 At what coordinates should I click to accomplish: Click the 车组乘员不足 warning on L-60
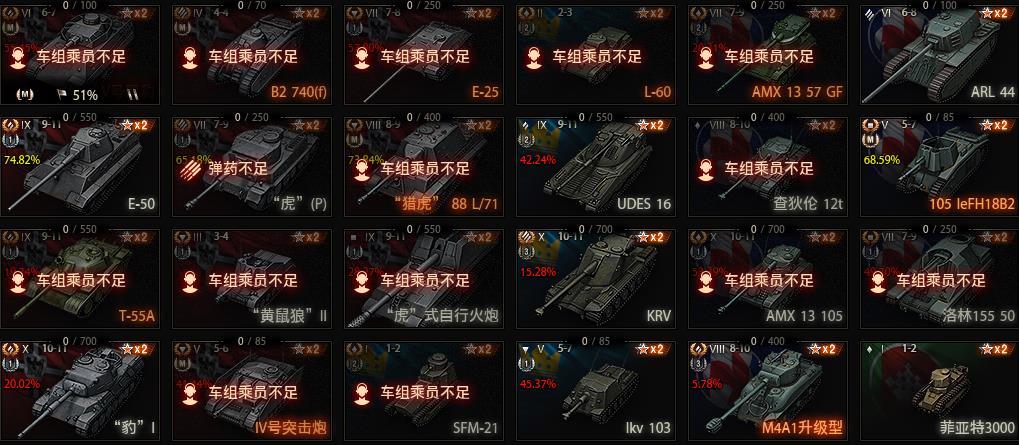(597, 57)
